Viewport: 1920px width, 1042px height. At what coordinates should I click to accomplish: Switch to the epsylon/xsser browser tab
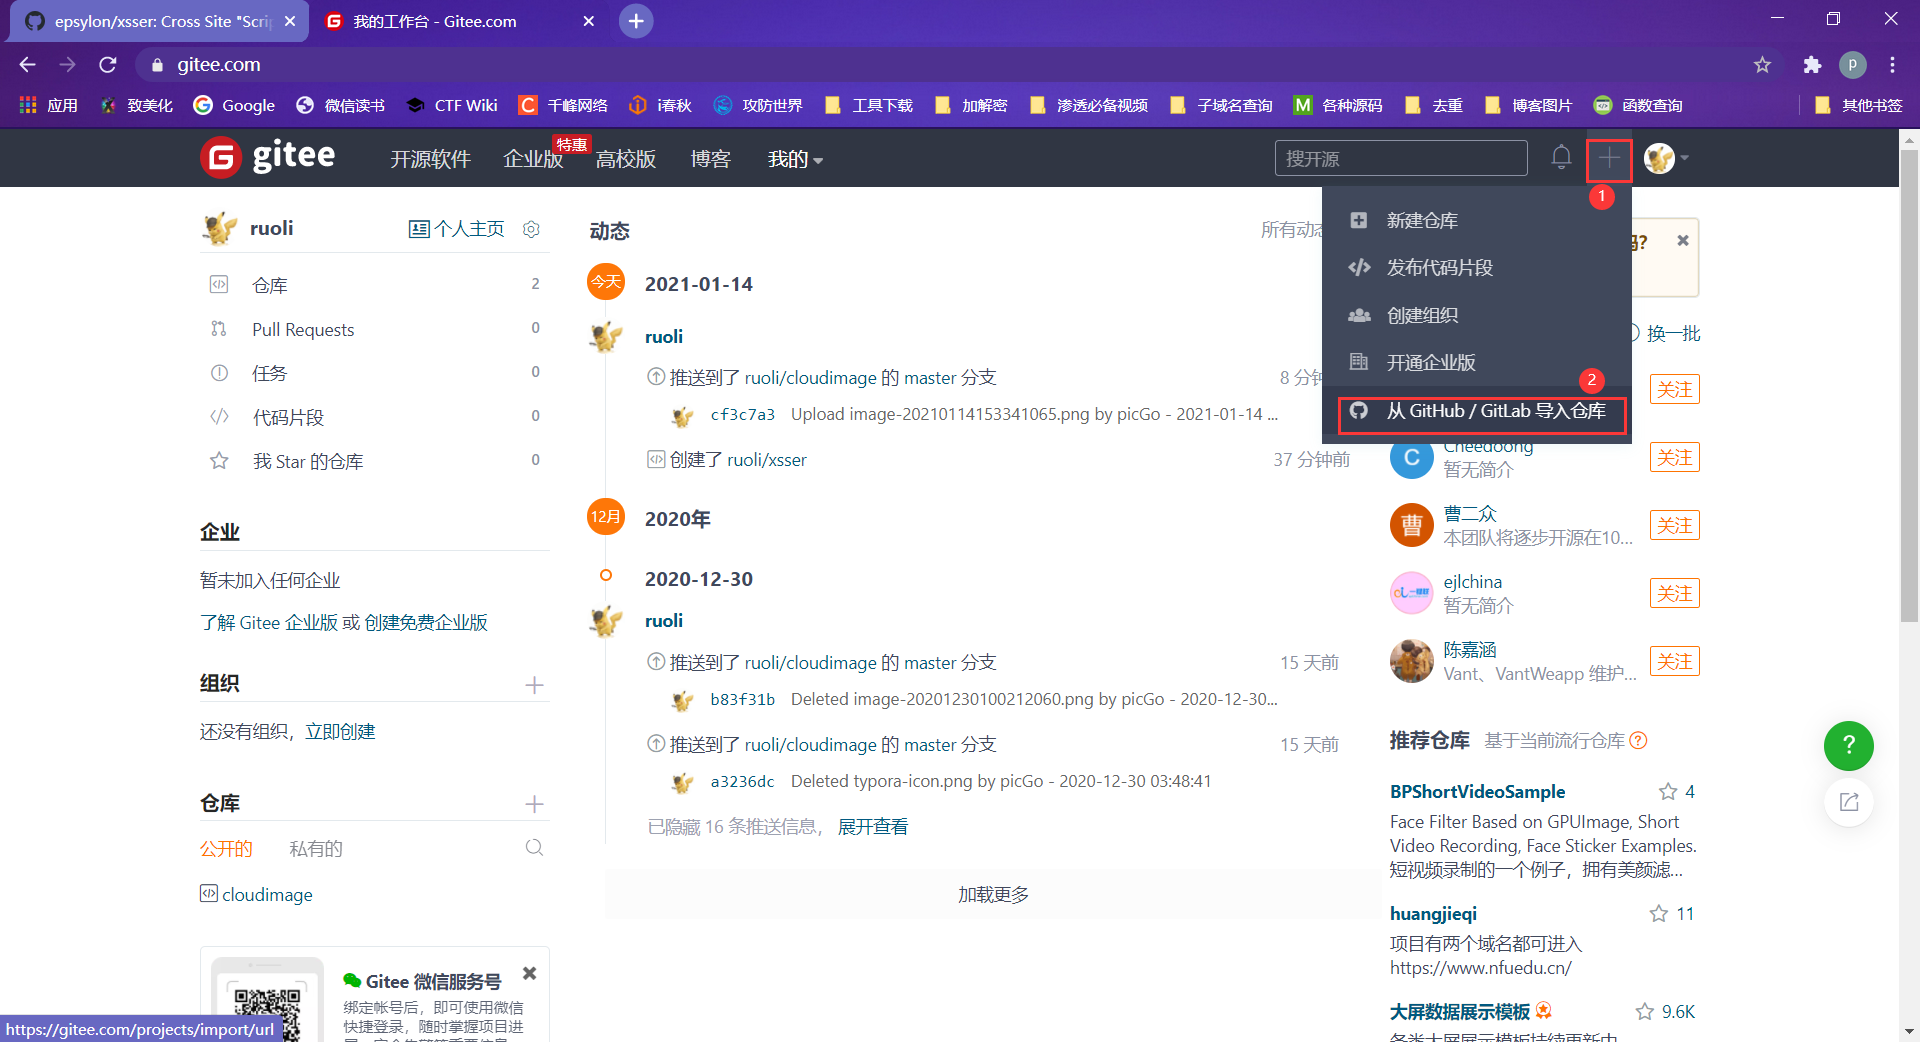[160, 21]
